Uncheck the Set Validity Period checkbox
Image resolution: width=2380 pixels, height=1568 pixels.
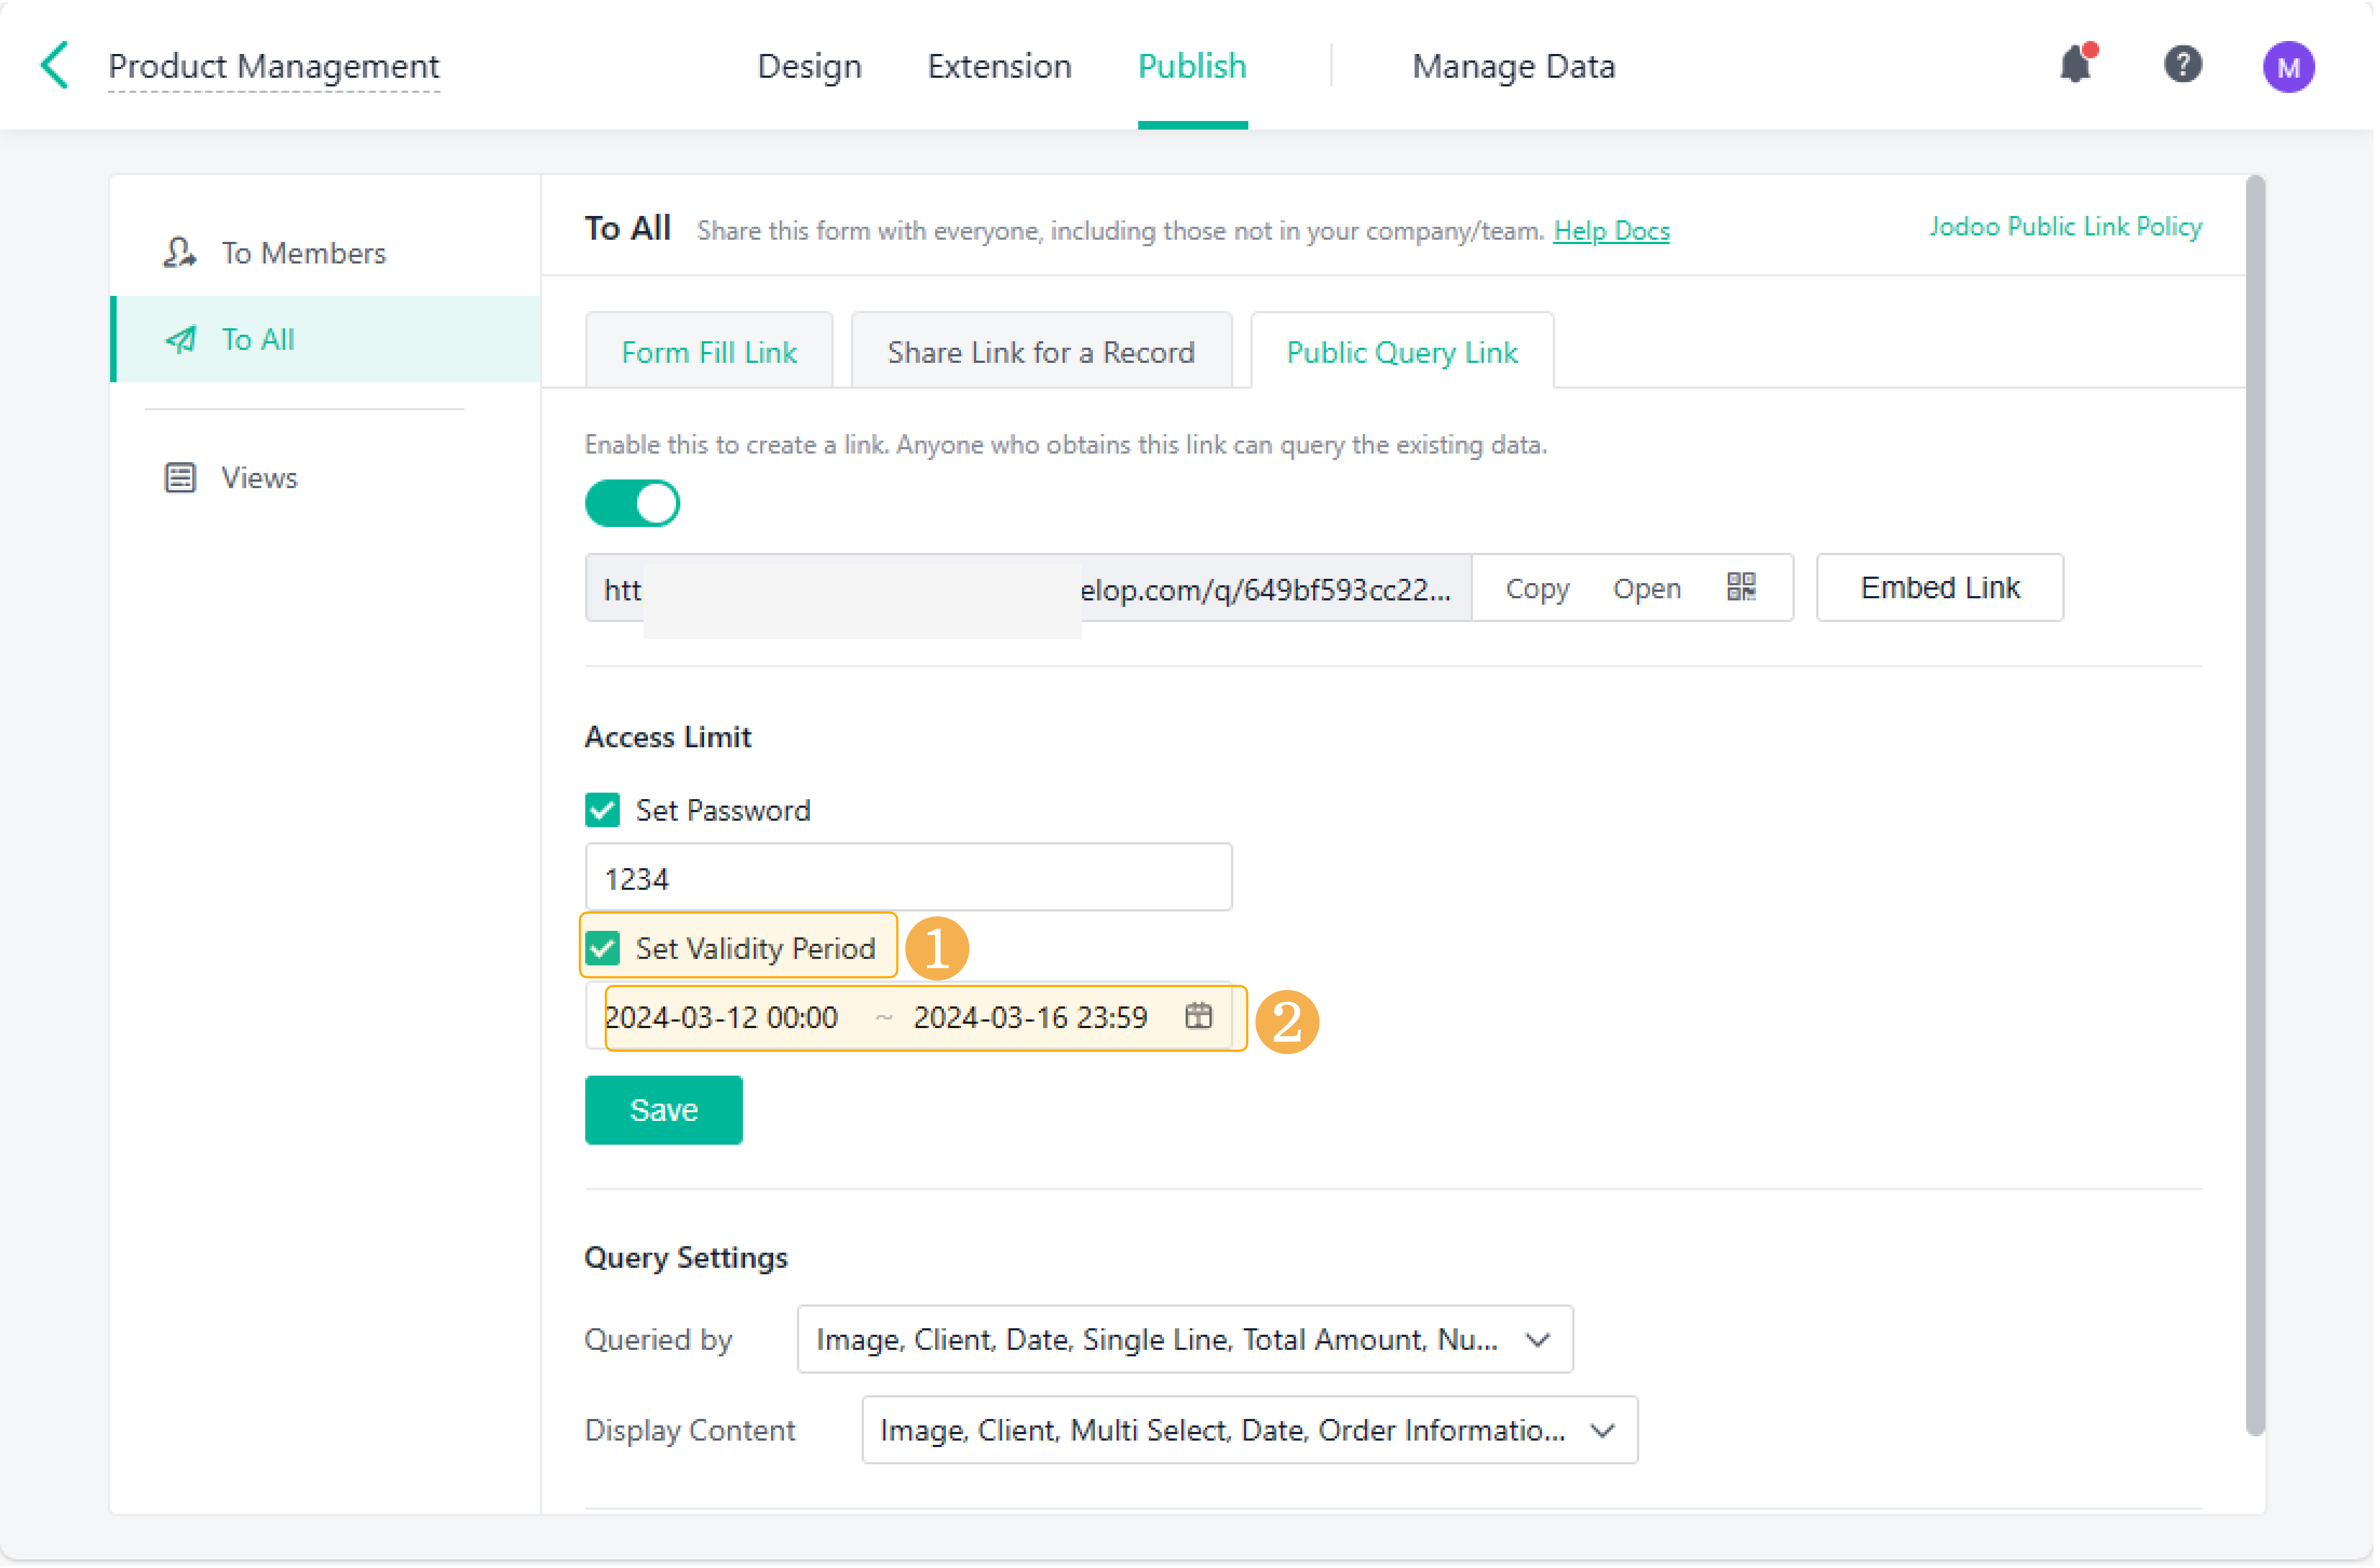coord(603,948)
